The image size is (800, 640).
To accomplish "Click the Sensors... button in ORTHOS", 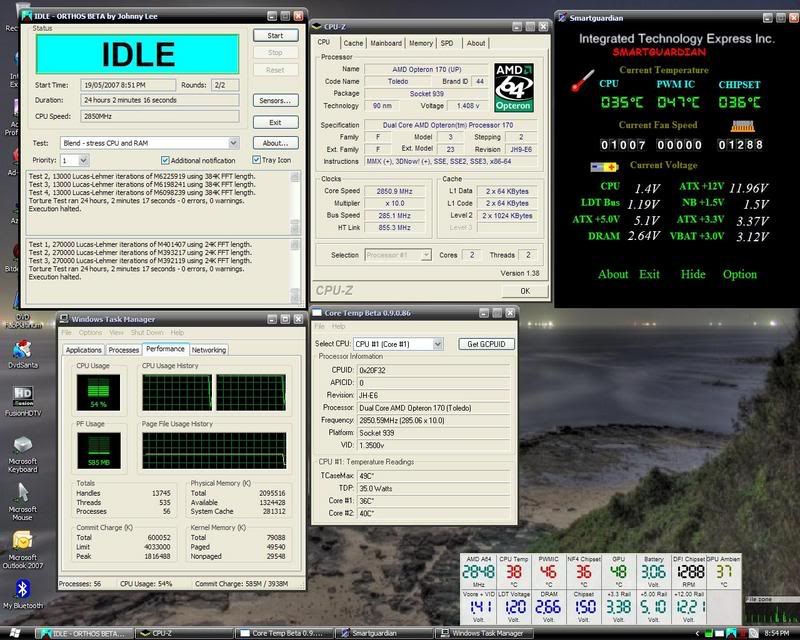I will 276,101.
